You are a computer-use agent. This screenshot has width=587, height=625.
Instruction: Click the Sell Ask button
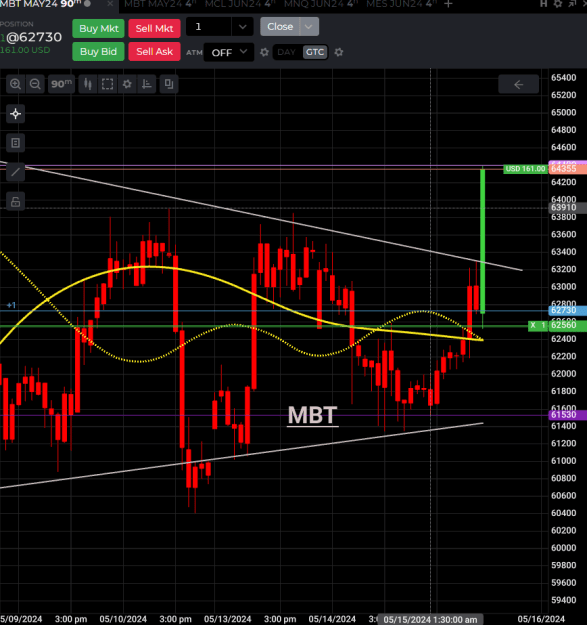(155, 52)
